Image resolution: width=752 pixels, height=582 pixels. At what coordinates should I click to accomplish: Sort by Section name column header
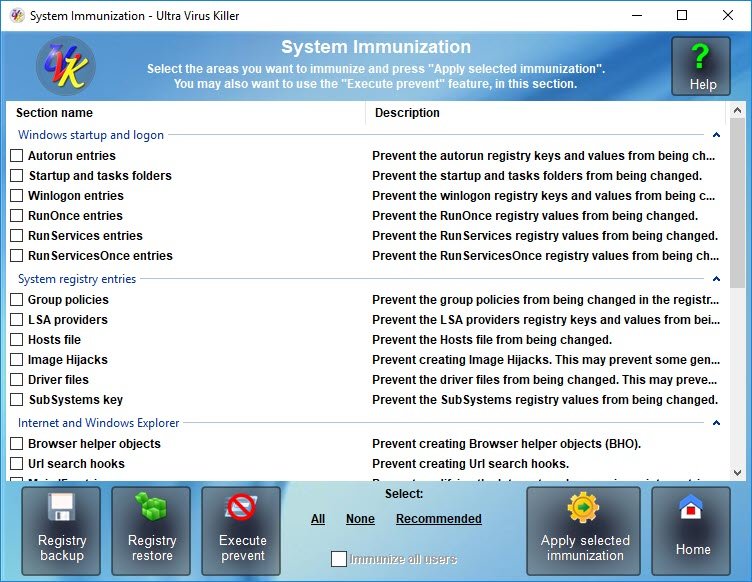click(186, 113)
